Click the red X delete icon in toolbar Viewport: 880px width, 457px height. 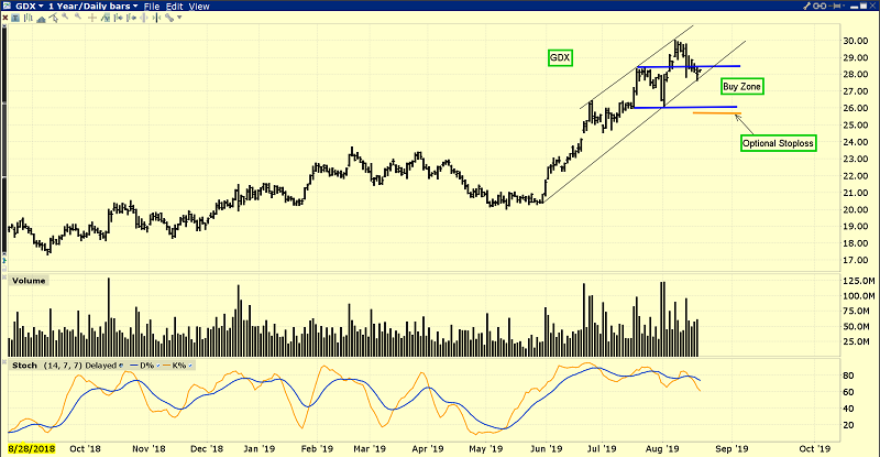[x=5, y=17]
